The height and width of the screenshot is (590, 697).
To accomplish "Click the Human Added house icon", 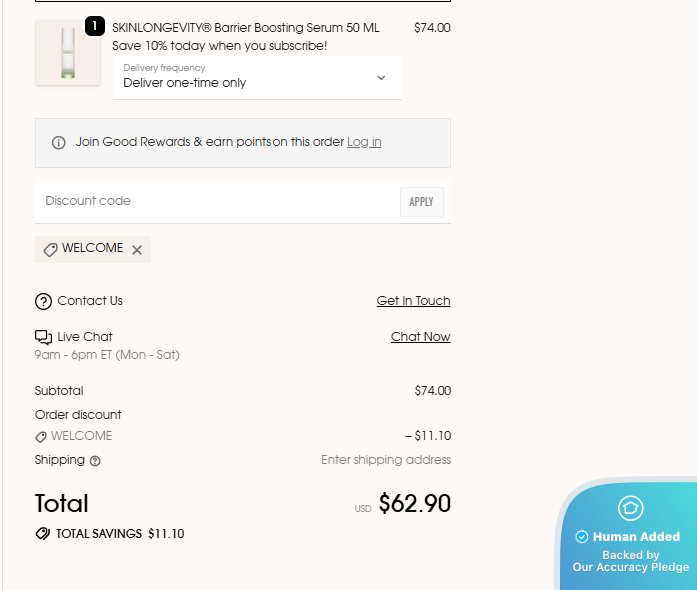I will click(630, 508).
